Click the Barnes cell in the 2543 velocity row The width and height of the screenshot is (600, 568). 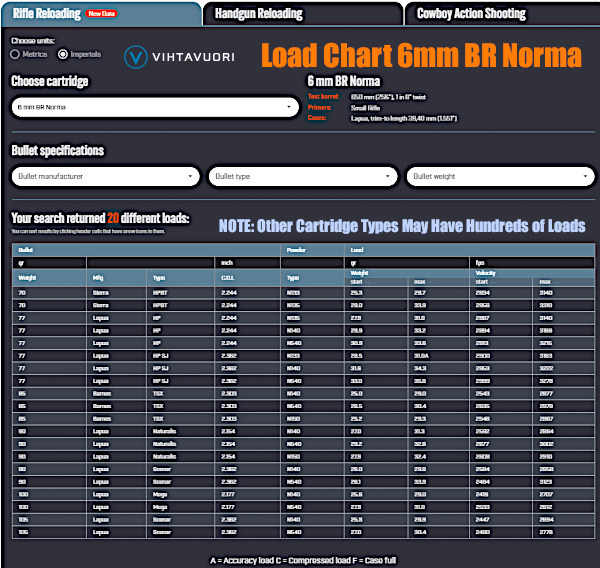(x=116, y=394)
